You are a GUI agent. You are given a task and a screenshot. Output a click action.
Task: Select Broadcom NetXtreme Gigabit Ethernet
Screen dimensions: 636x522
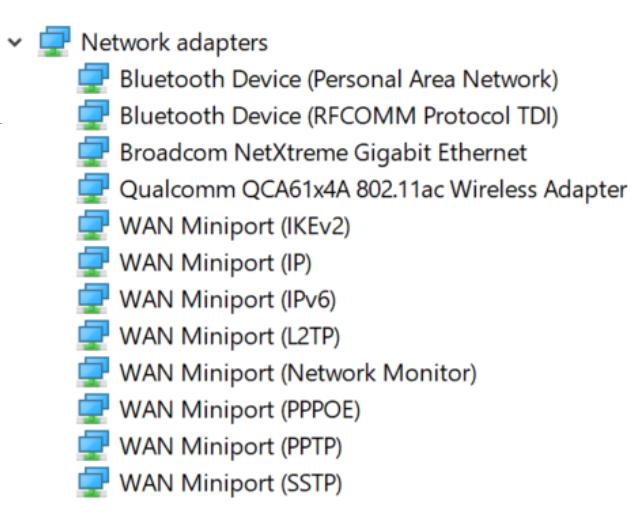pos(323,153)
